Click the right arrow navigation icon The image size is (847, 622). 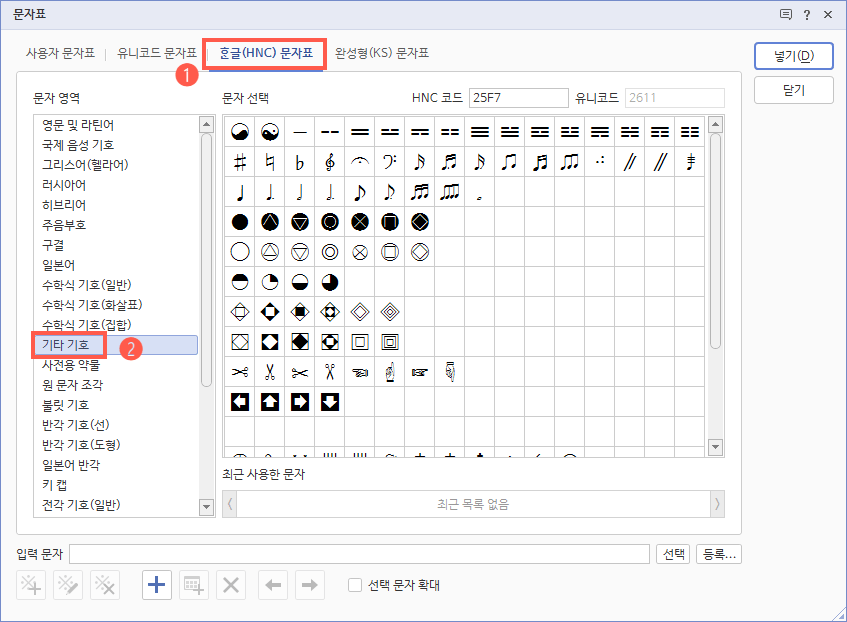(x=309, y=585)
